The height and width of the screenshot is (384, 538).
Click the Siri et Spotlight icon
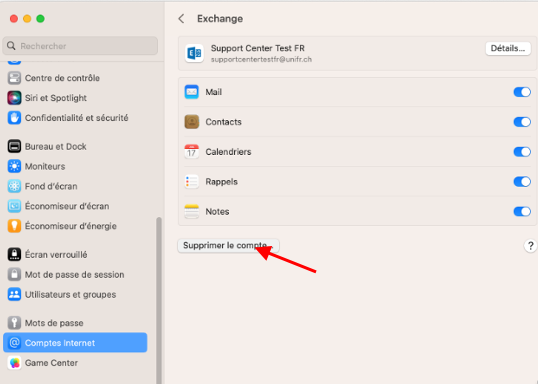tap(14, 98)
